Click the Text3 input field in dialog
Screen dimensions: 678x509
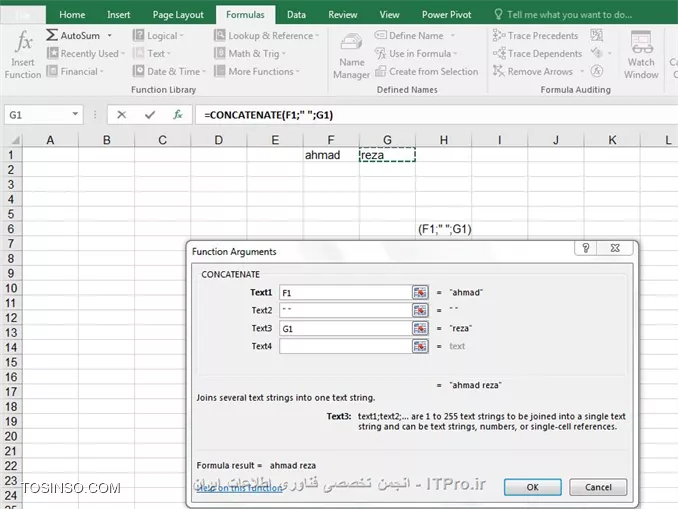point(345,329)
